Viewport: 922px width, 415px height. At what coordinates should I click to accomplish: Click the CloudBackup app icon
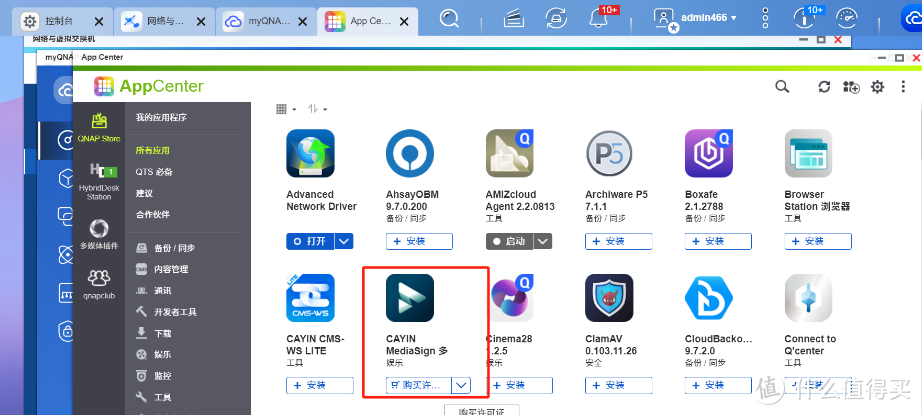click(x=709, y=298)
